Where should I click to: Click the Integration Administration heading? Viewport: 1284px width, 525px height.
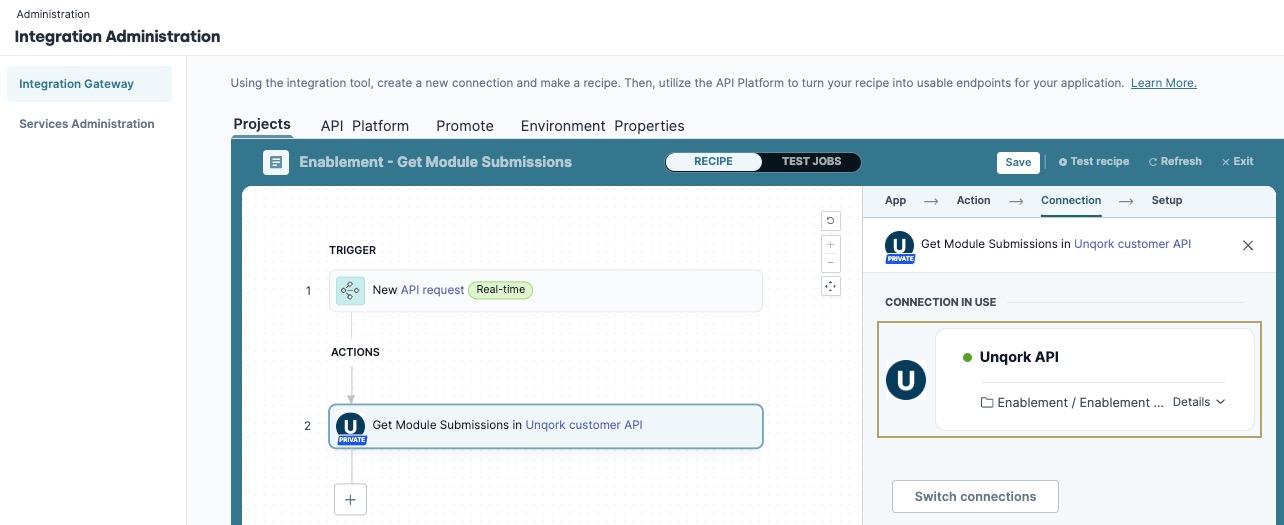coord(117,37)
